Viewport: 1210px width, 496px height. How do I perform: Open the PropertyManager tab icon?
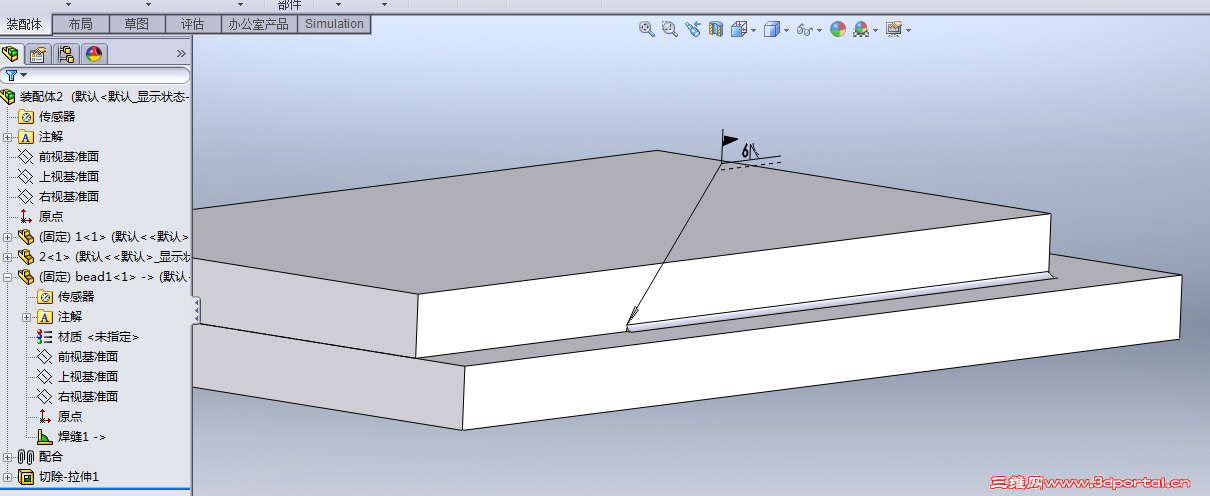pyautogui.click(x=37, y=54)
